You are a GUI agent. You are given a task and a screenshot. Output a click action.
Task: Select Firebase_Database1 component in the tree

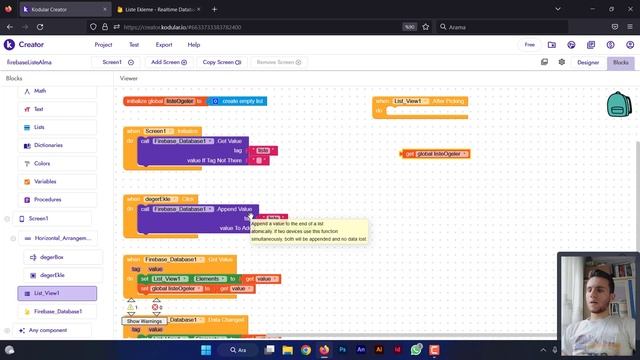(x=57, y=311)
